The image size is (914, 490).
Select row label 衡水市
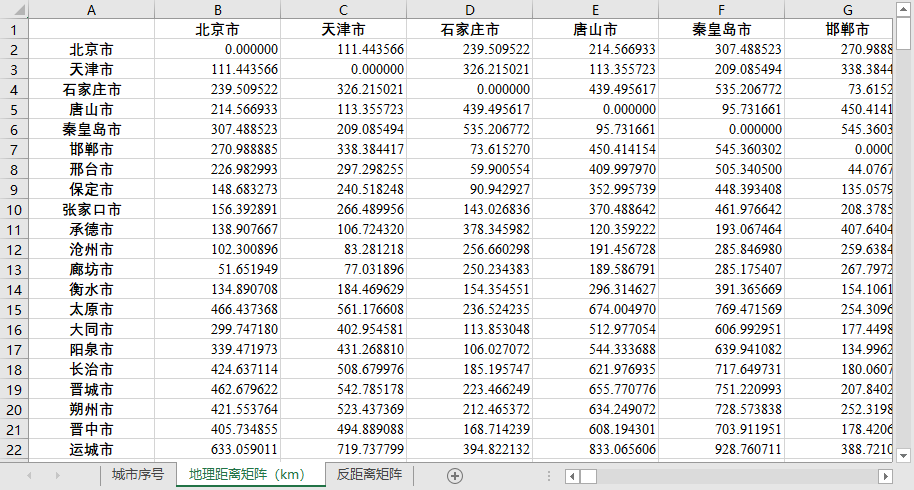click(x=92, y=290)
